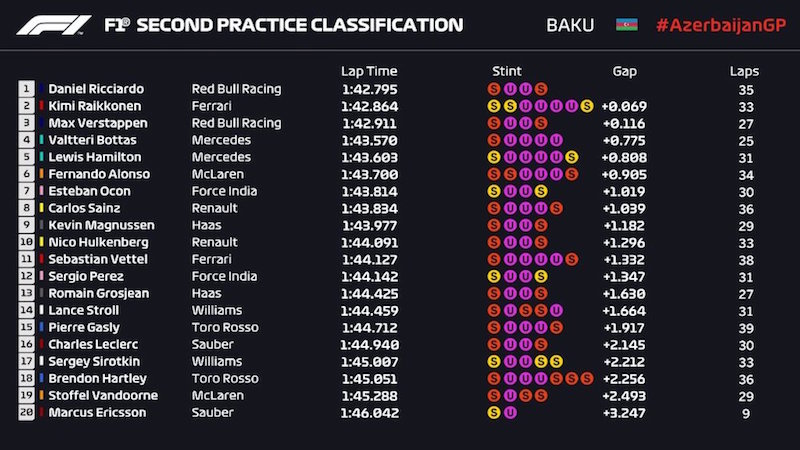Screen dimensions: 800x450
Task: Click the position 1 badge
Action: [25, 89]
